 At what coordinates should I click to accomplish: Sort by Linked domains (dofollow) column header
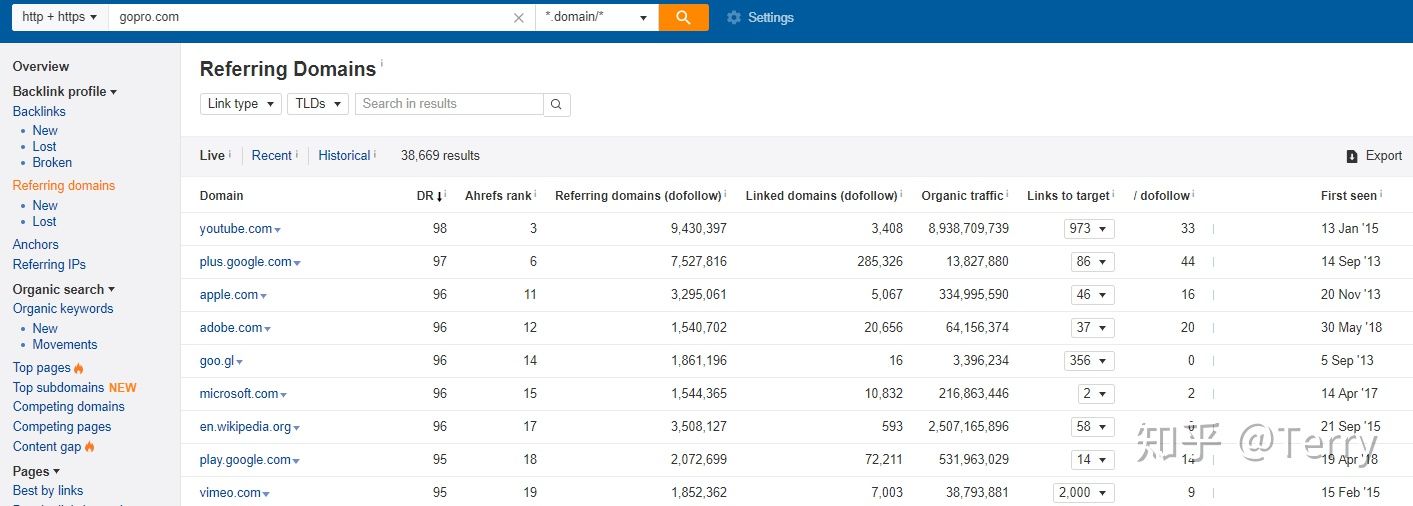(821, 196)
